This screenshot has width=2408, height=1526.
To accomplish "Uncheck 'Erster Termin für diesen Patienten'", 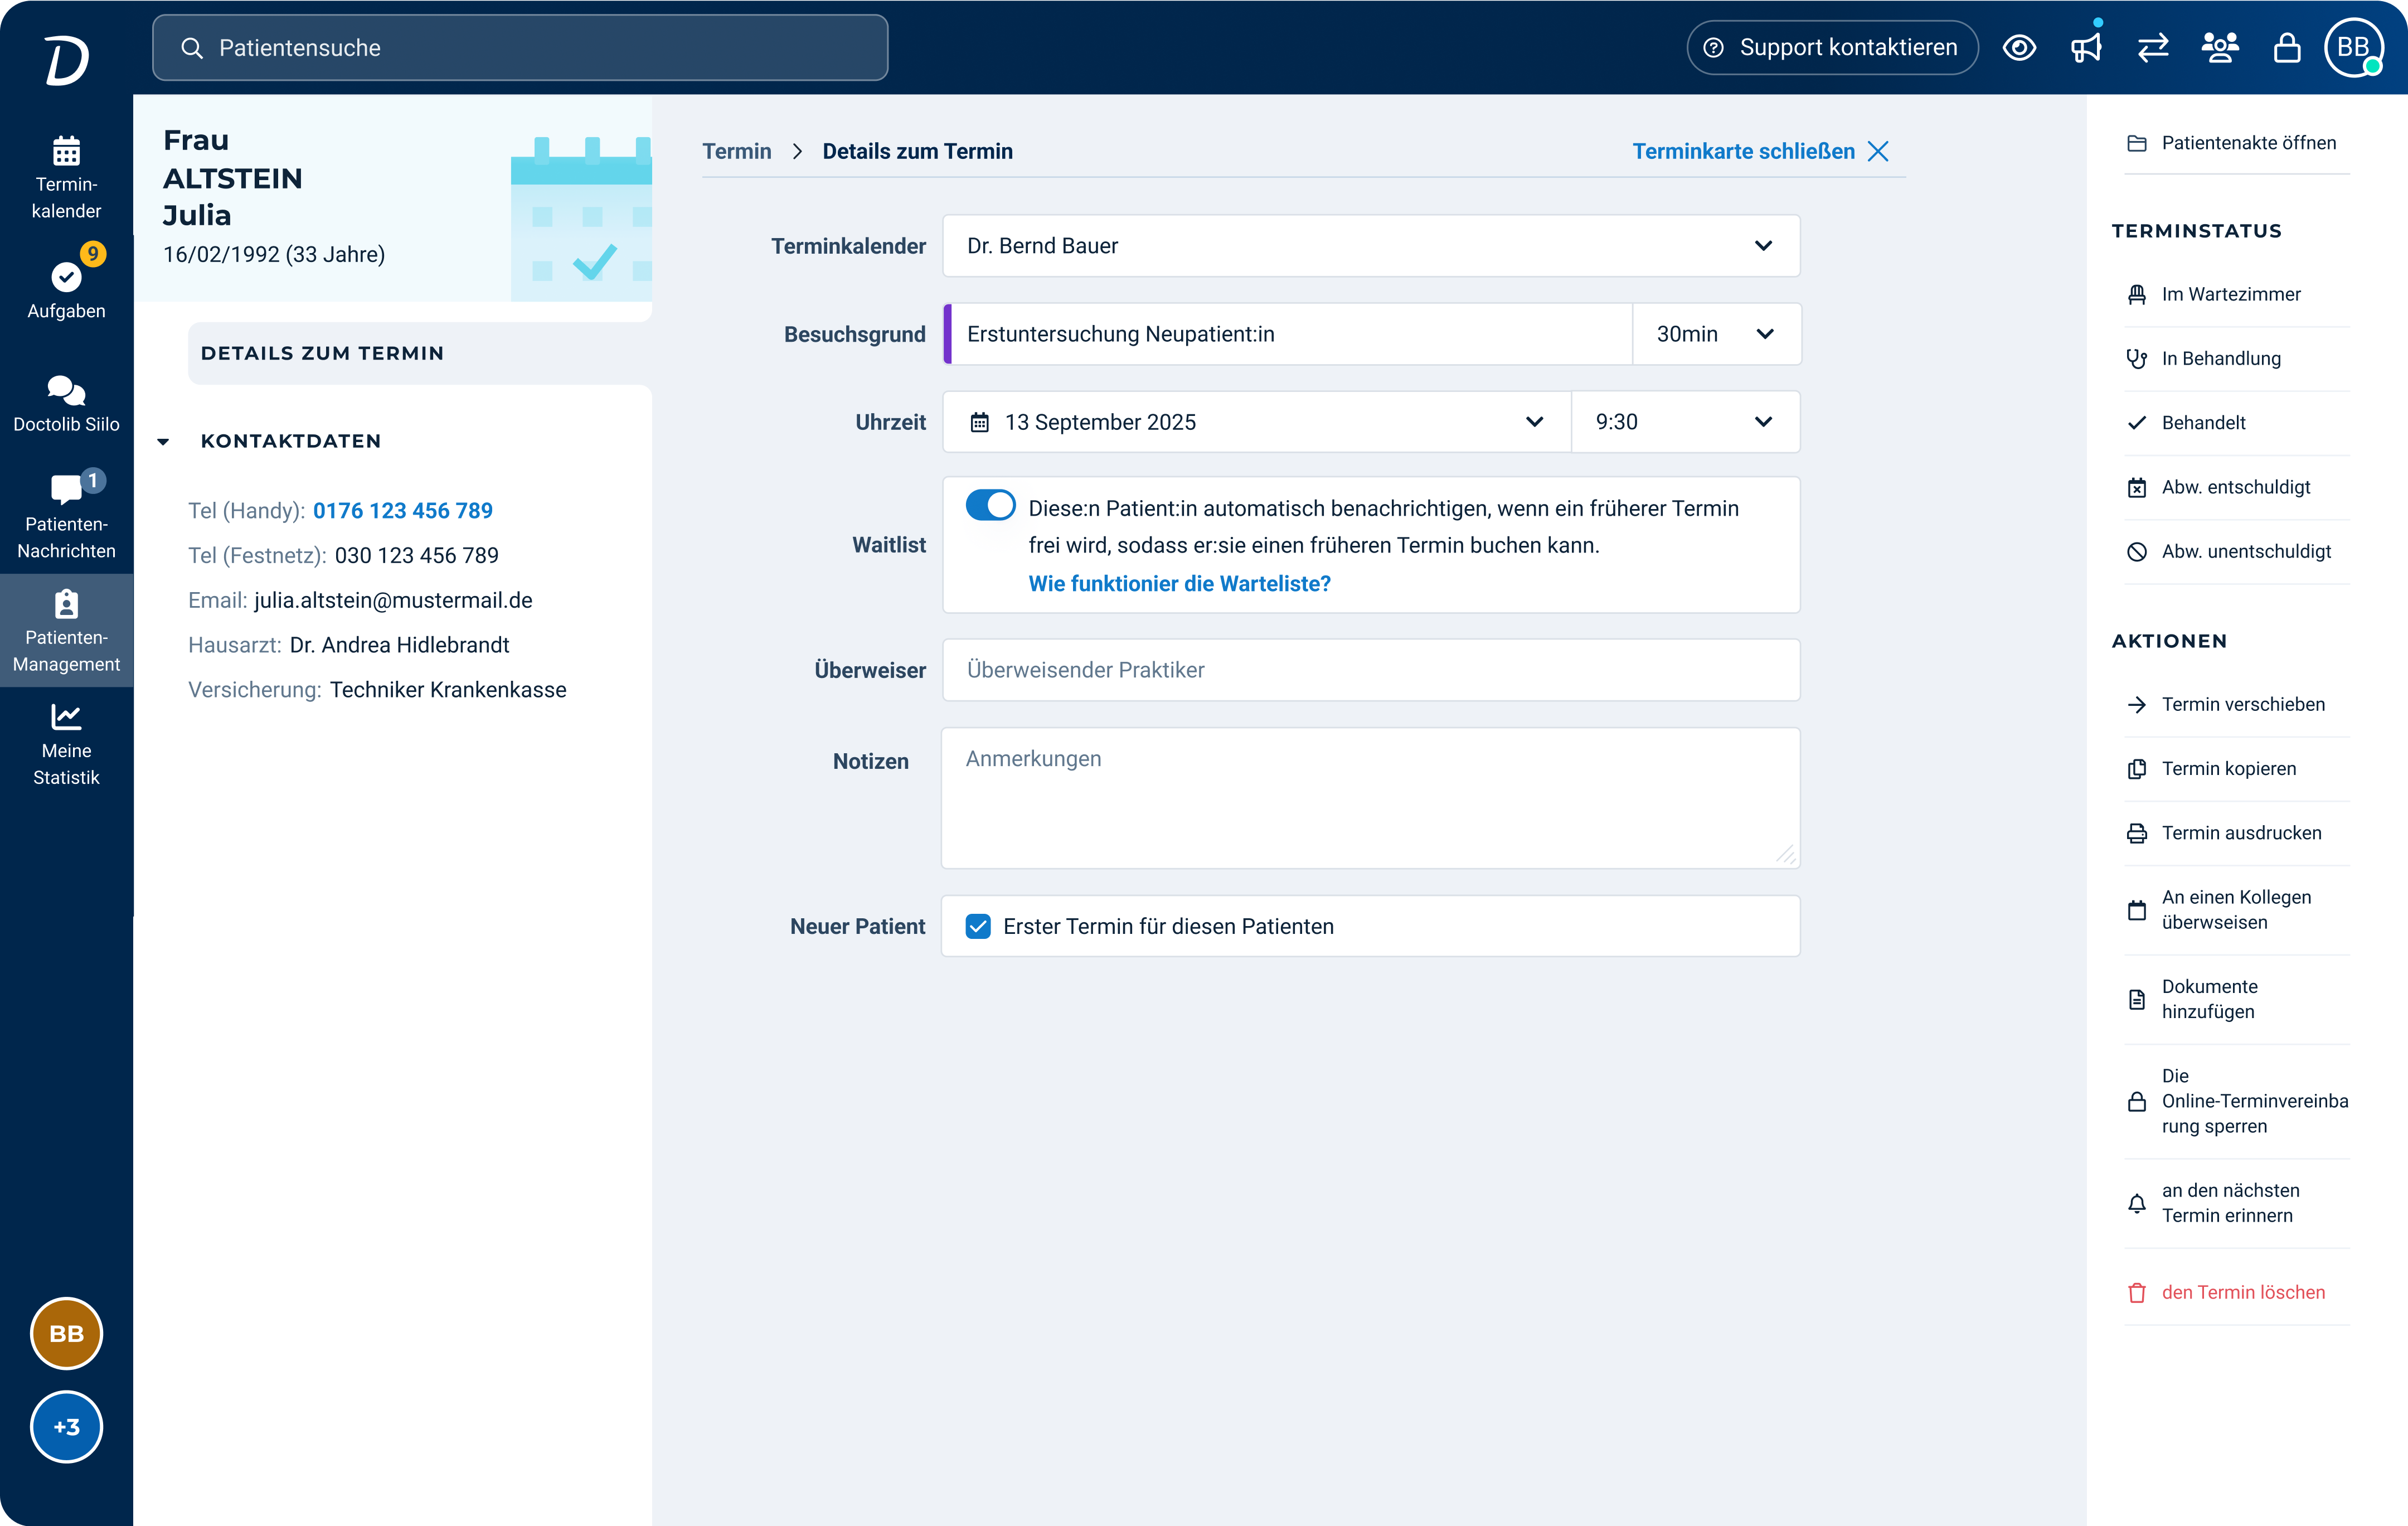I will 978,926.
